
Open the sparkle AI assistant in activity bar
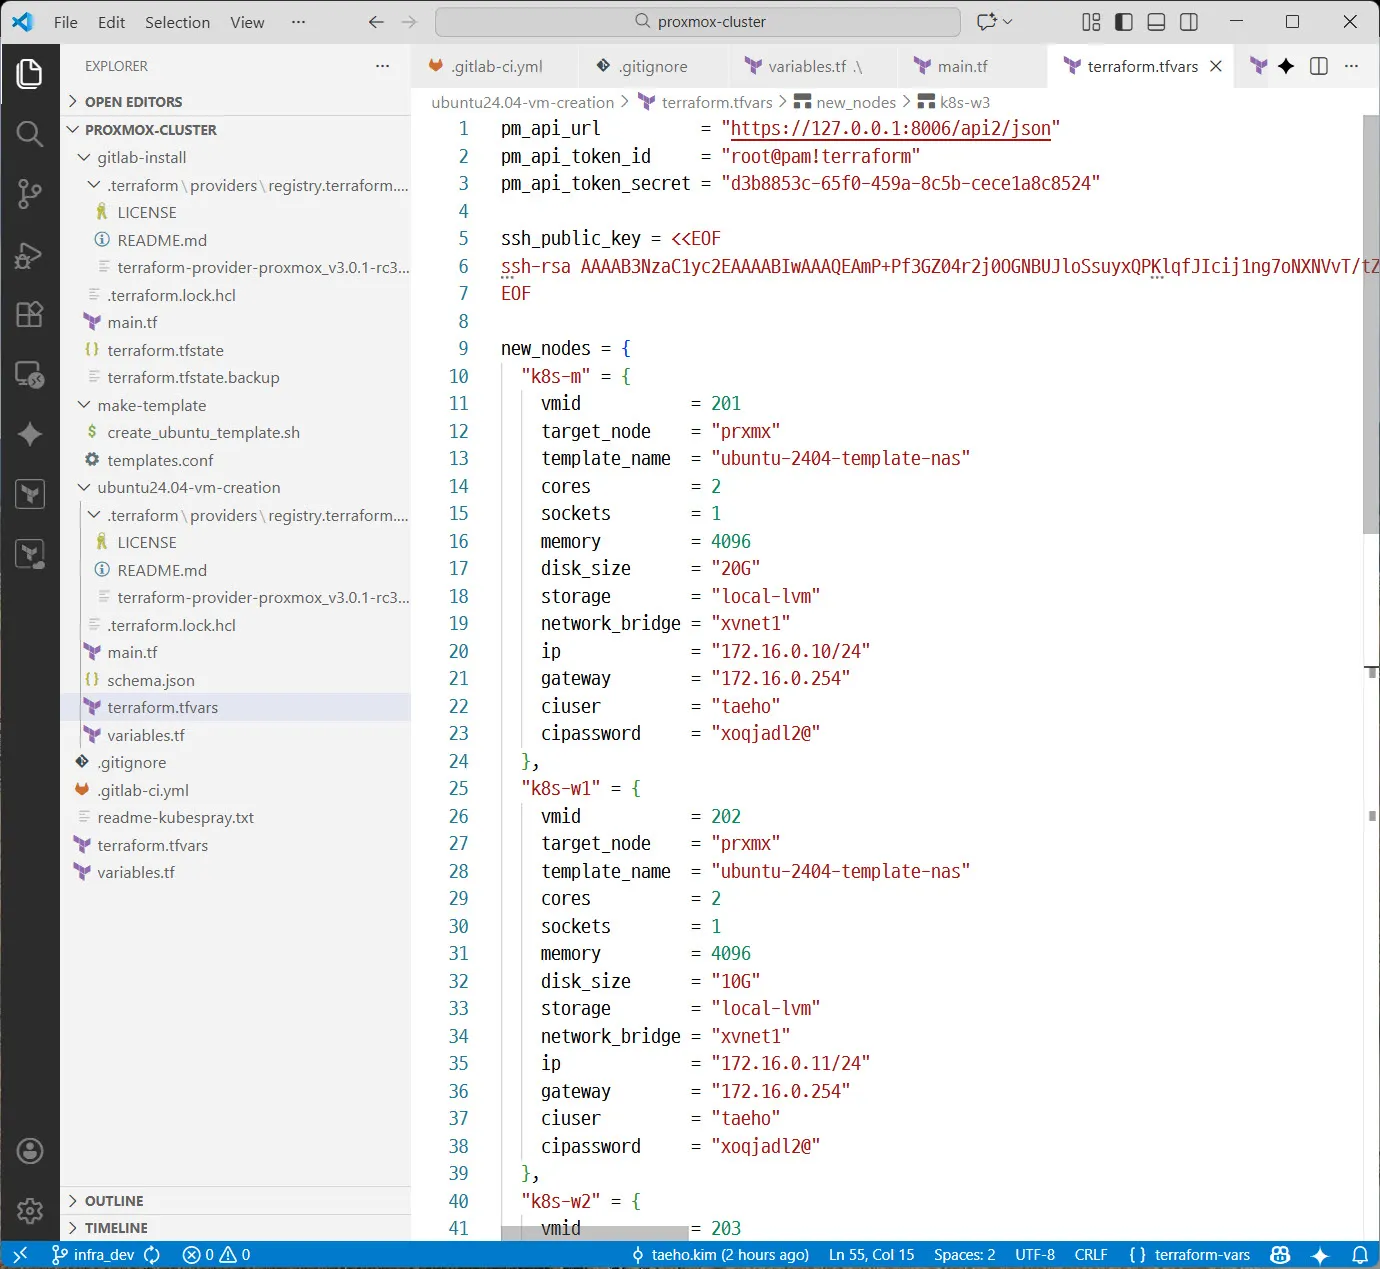(x=30, y=434)
